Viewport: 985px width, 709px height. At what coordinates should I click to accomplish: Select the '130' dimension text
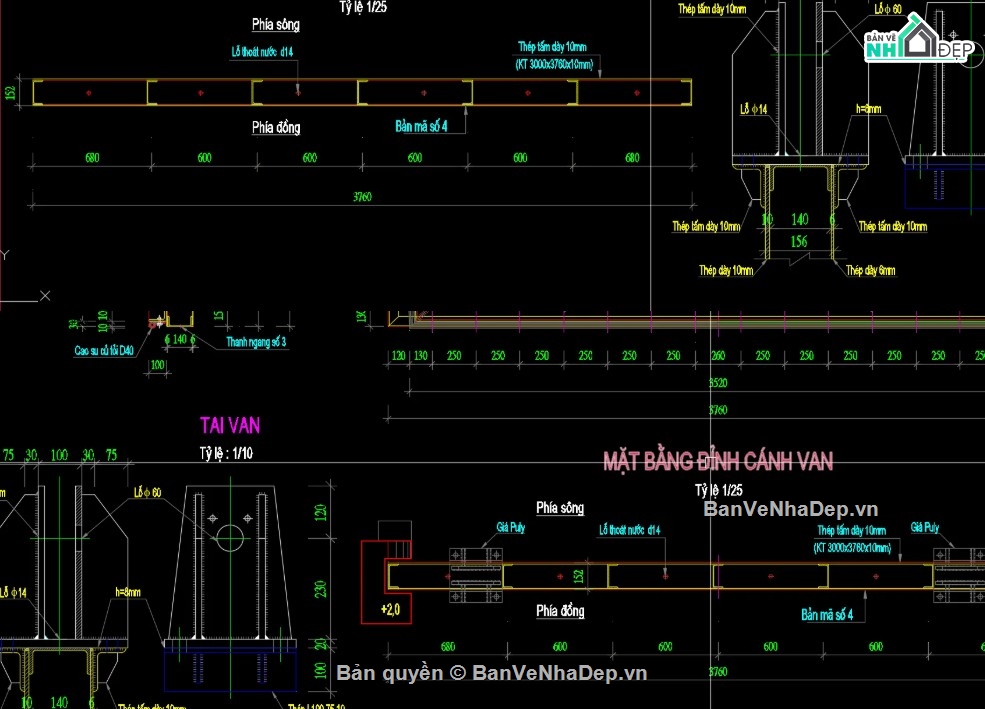[421, 355]
